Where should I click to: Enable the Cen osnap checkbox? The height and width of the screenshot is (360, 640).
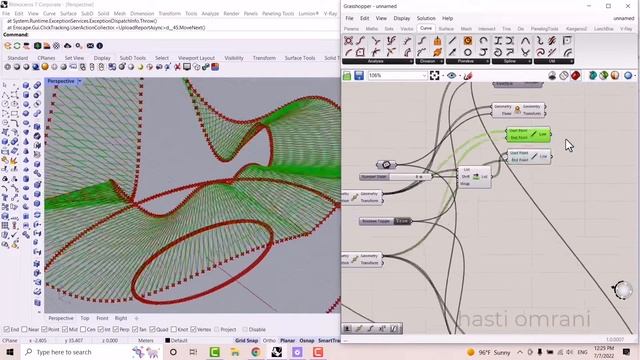pyautogui.click(x=83, y=329)
